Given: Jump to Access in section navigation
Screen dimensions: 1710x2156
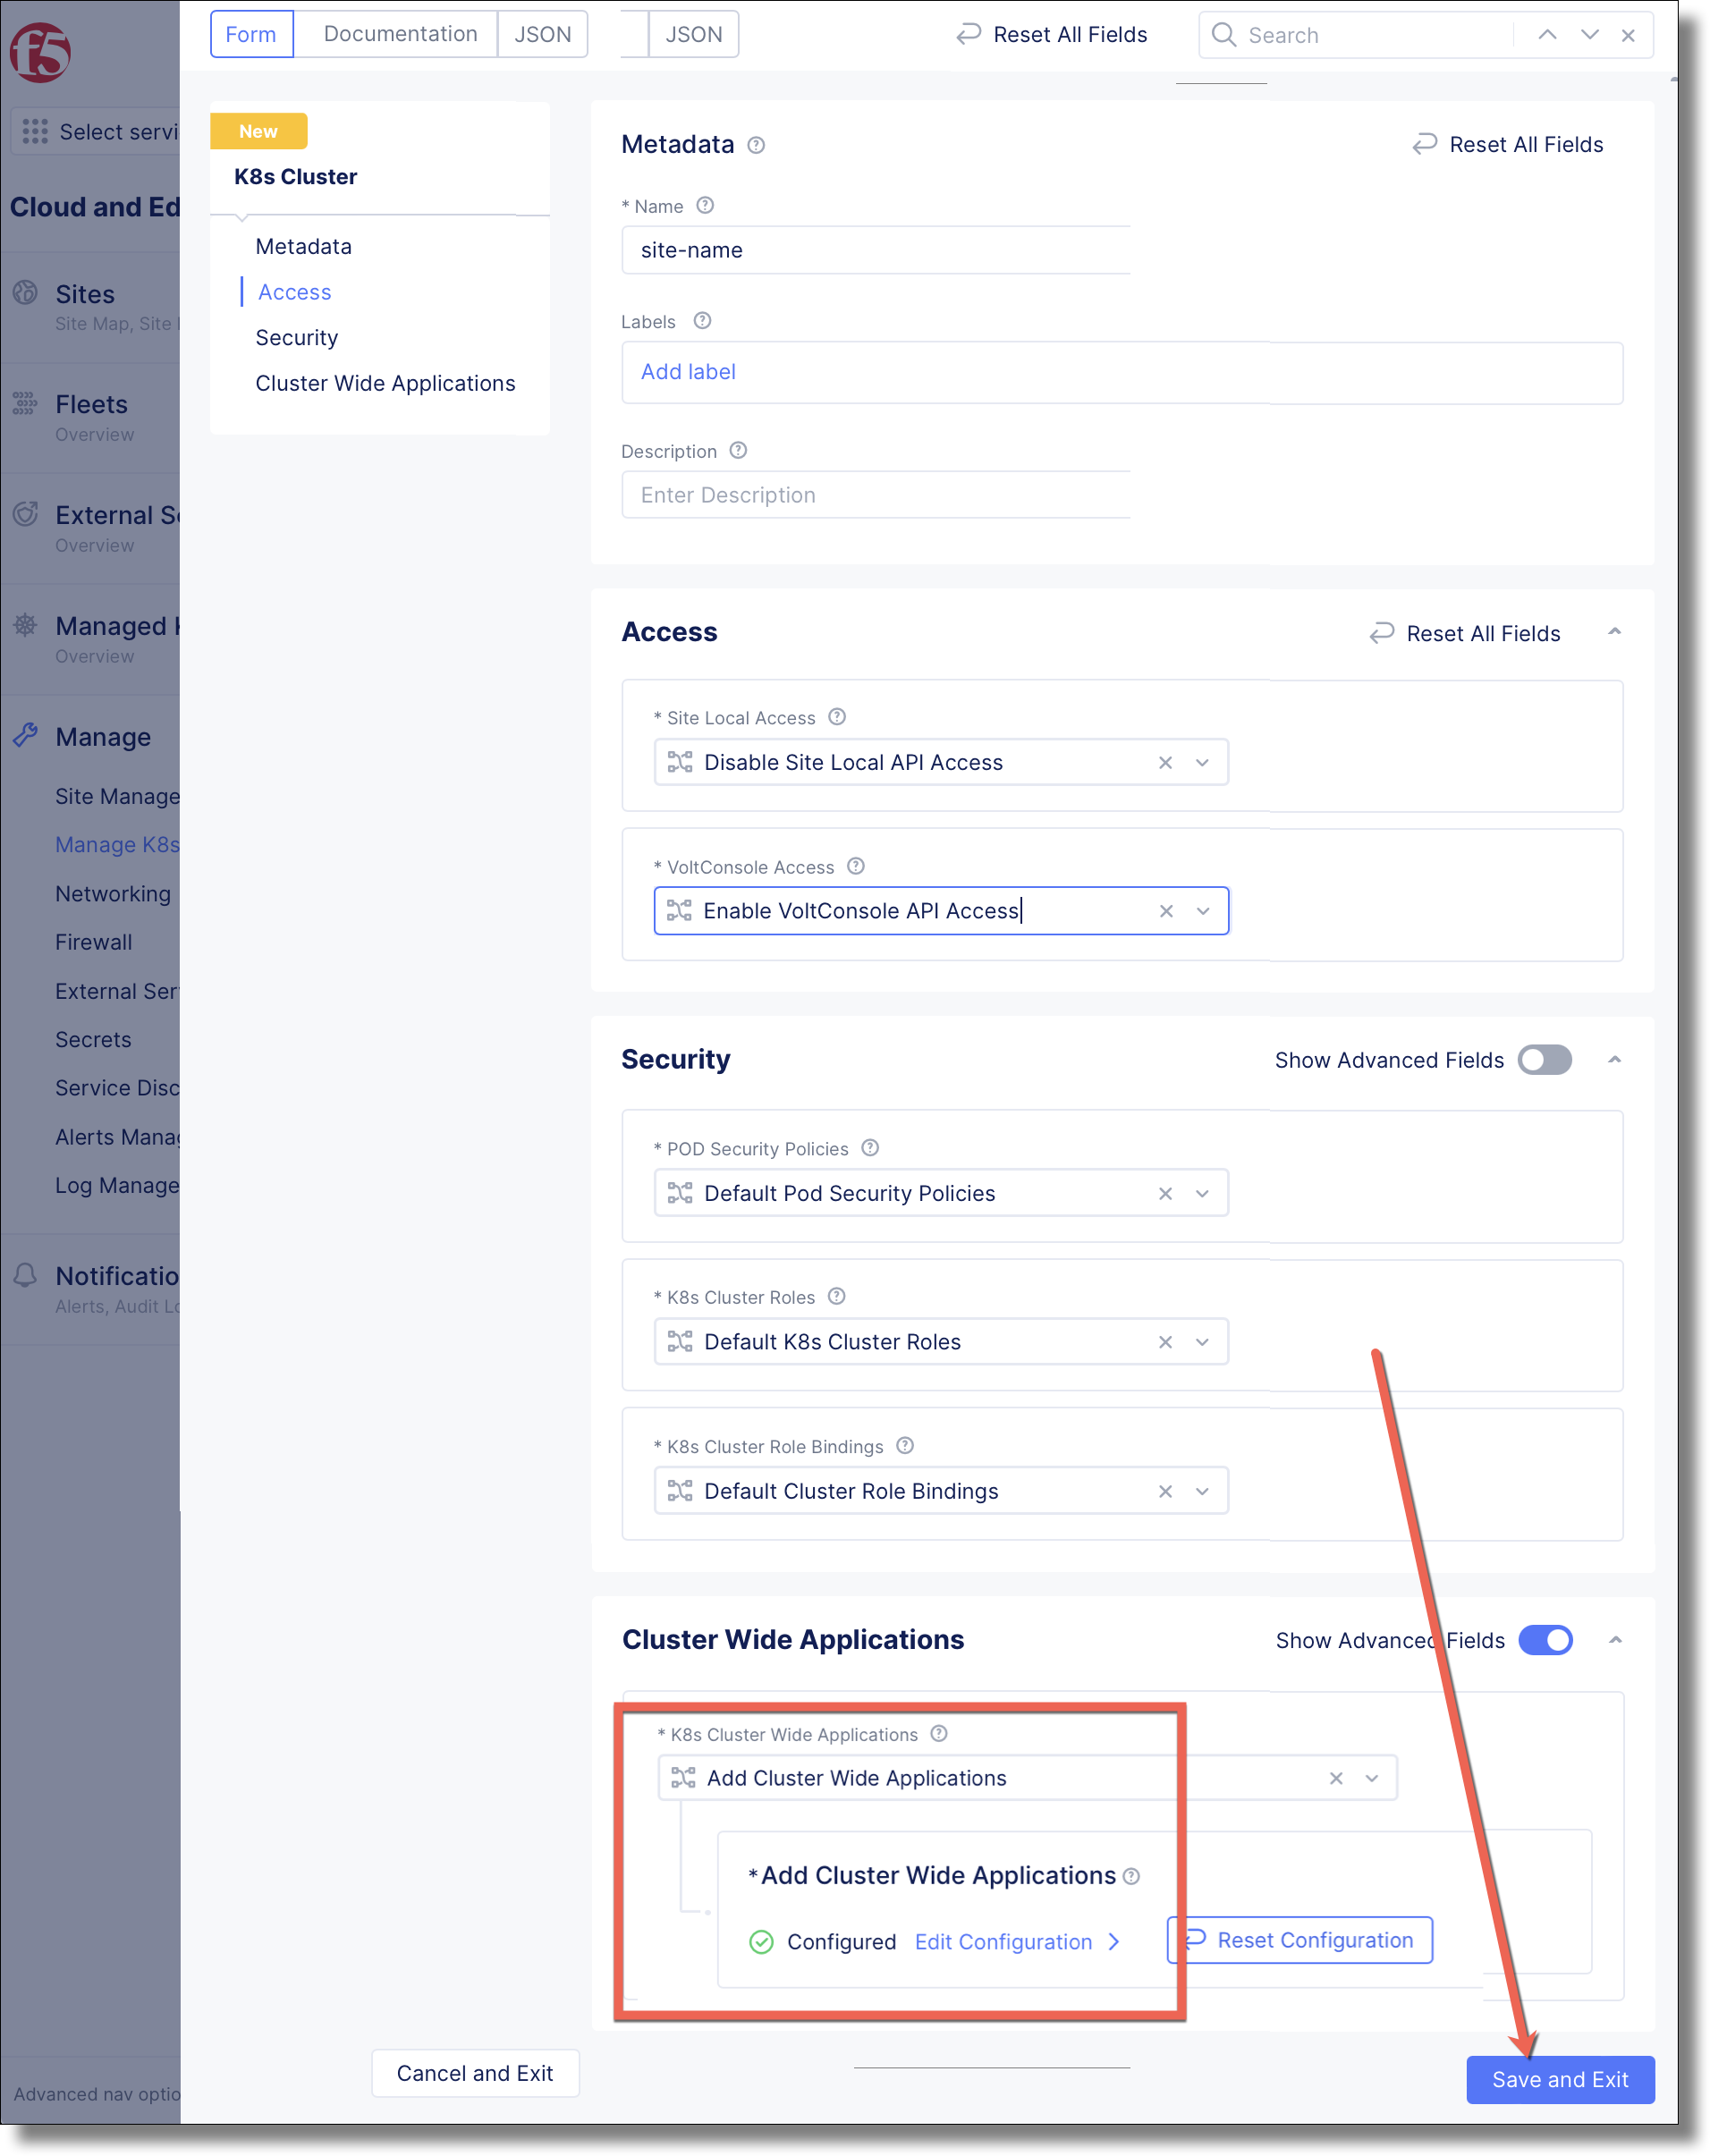Looking at the screenshot, I should 294,292.
